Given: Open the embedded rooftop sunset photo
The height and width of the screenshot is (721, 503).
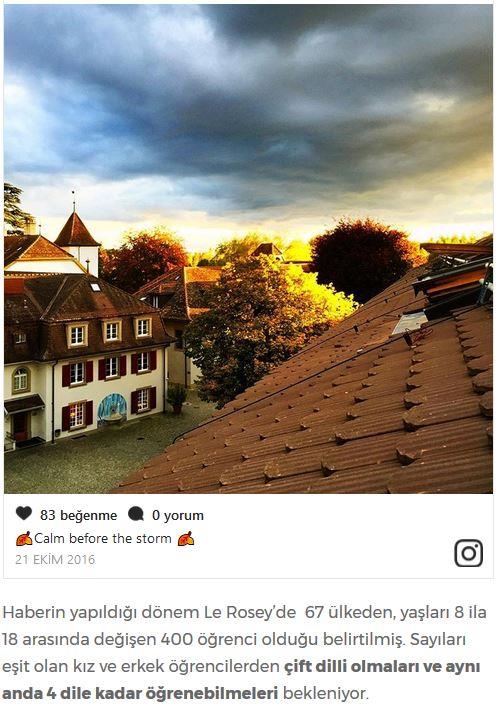Looking at the screenshot, I should click(x=248, y=249).
